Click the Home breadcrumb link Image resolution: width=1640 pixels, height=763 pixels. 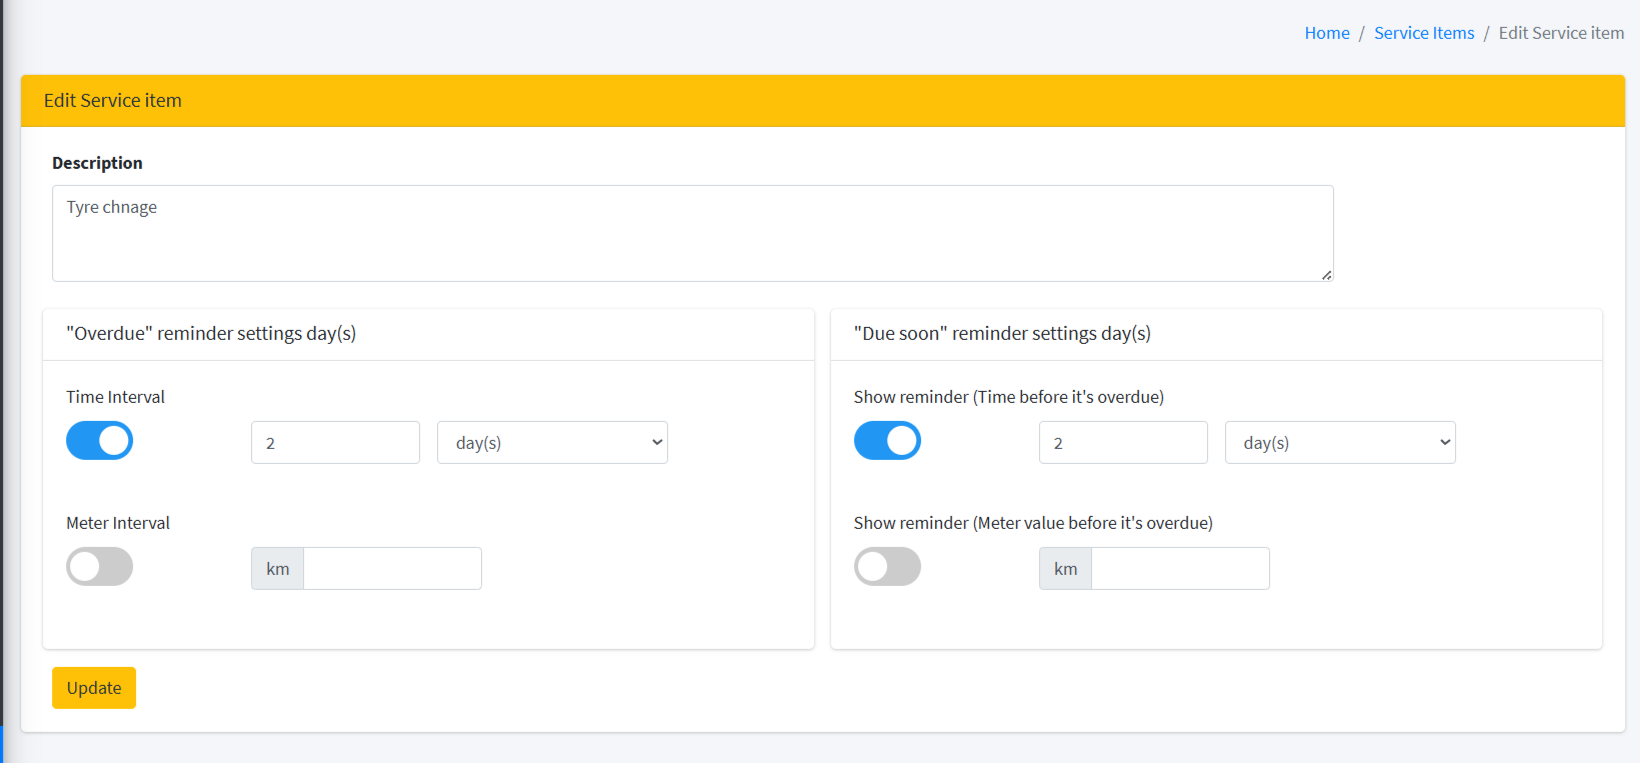[1326, 33]
